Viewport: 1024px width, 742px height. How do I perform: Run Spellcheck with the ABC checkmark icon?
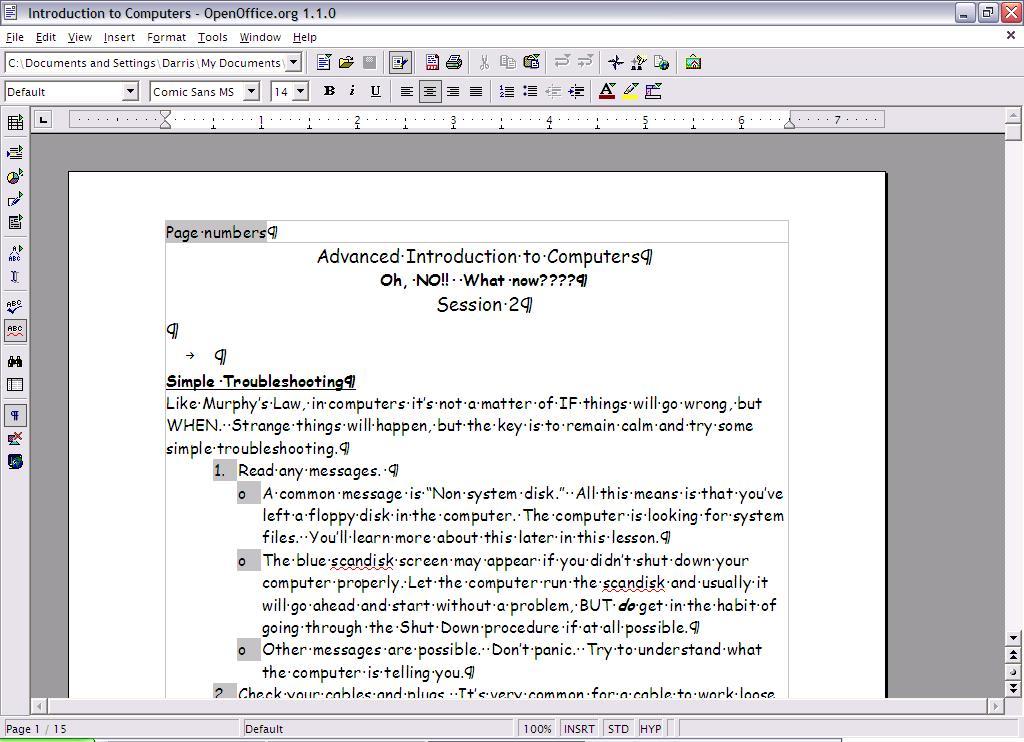[x=15, y=306]
